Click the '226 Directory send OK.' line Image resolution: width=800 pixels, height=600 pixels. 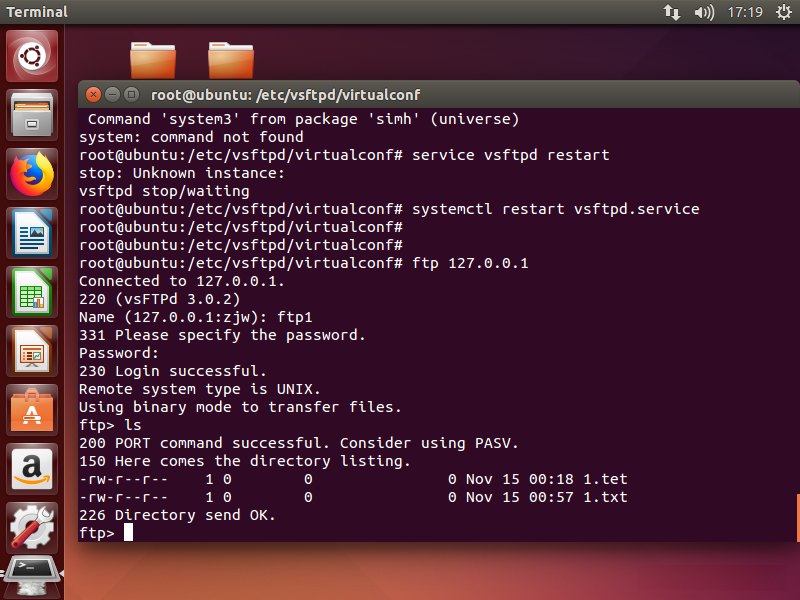pyautogui.click(x=177, y=515)
